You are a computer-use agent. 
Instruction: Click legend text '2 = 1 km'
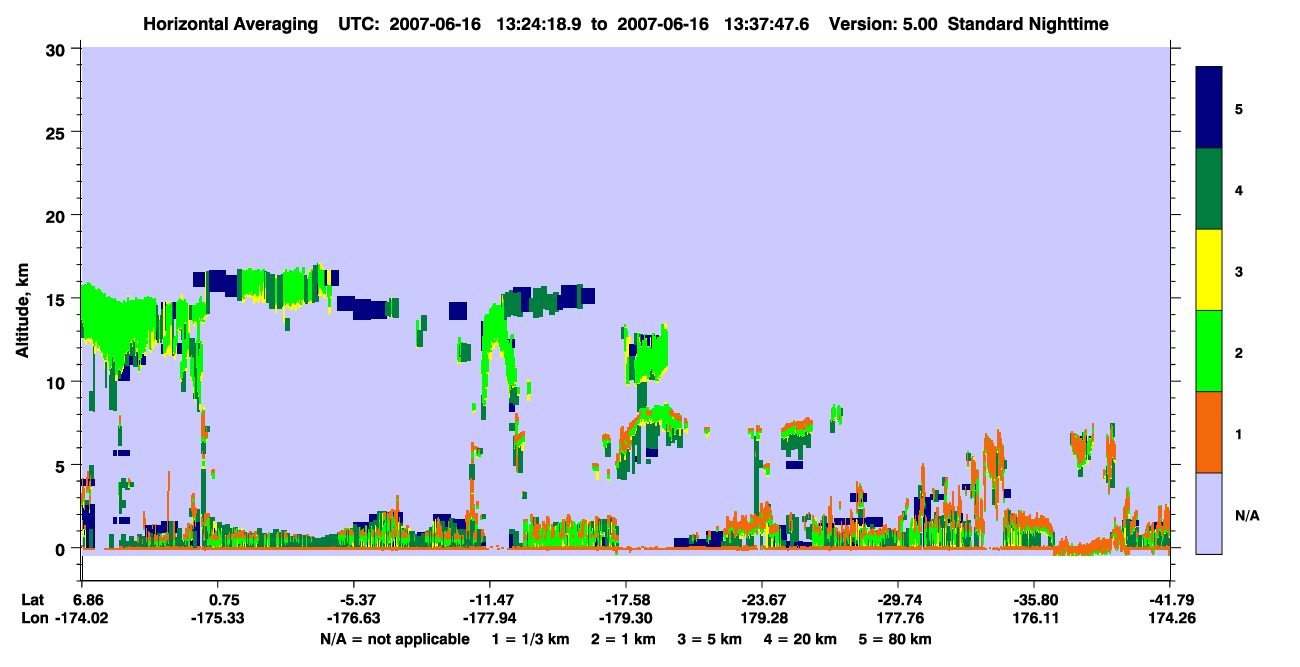pyautogui.click(x=623, y=638)
